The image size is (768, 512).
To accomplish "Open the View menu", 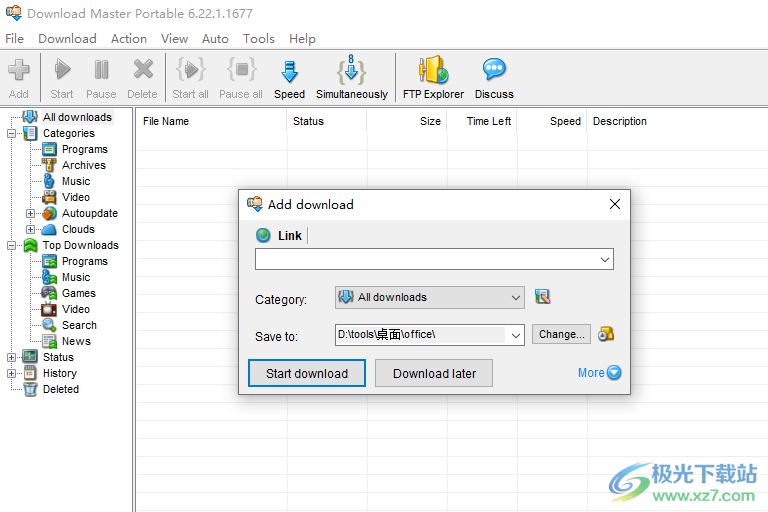I will [174, 39].
